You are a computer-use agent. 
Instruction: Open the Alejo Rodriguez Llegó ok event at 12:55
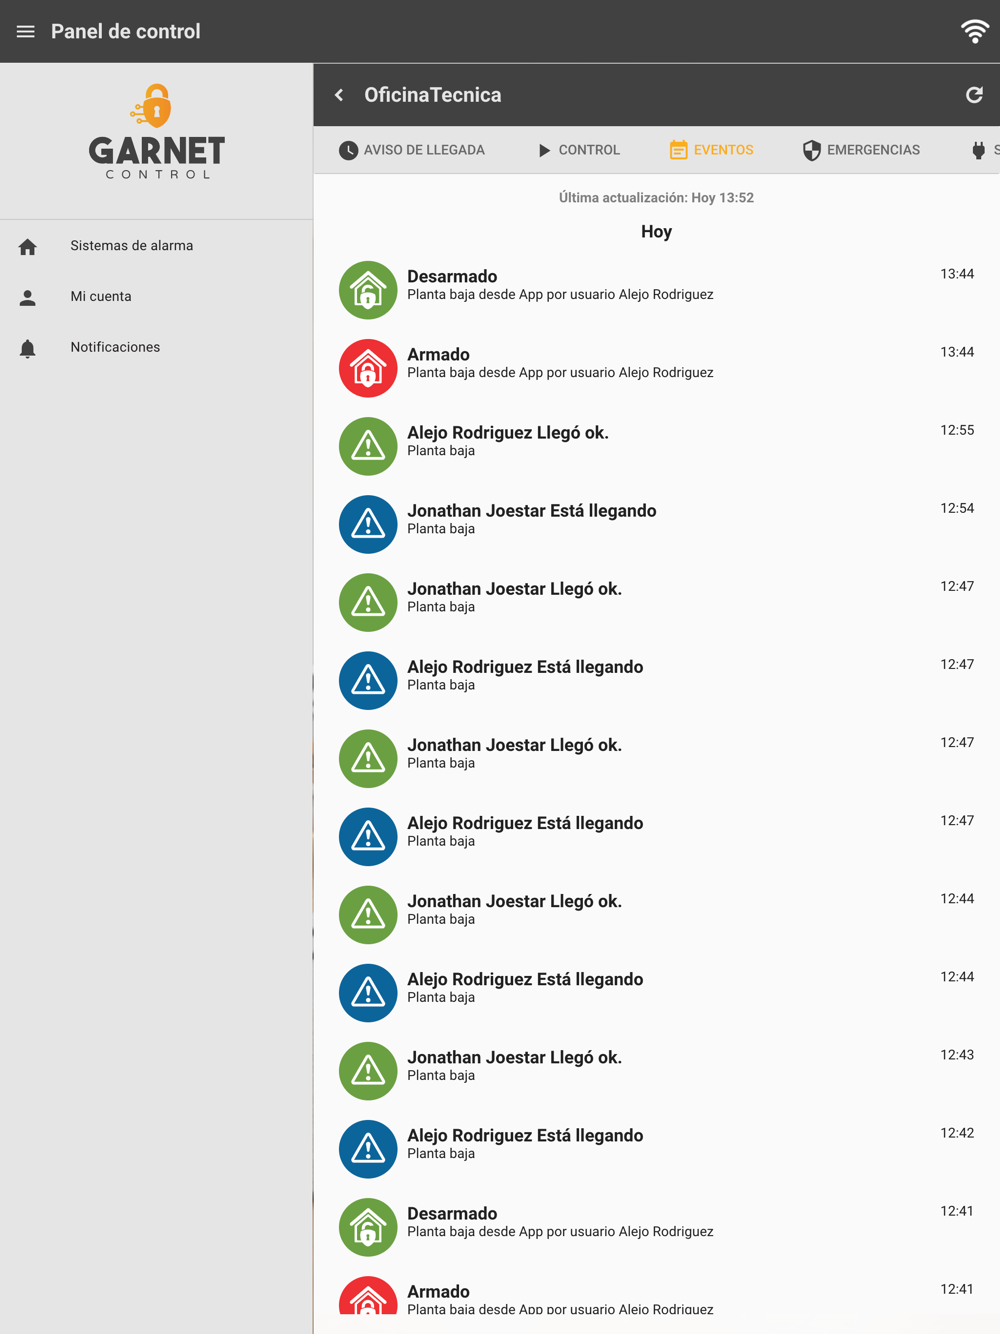(656, 446)
